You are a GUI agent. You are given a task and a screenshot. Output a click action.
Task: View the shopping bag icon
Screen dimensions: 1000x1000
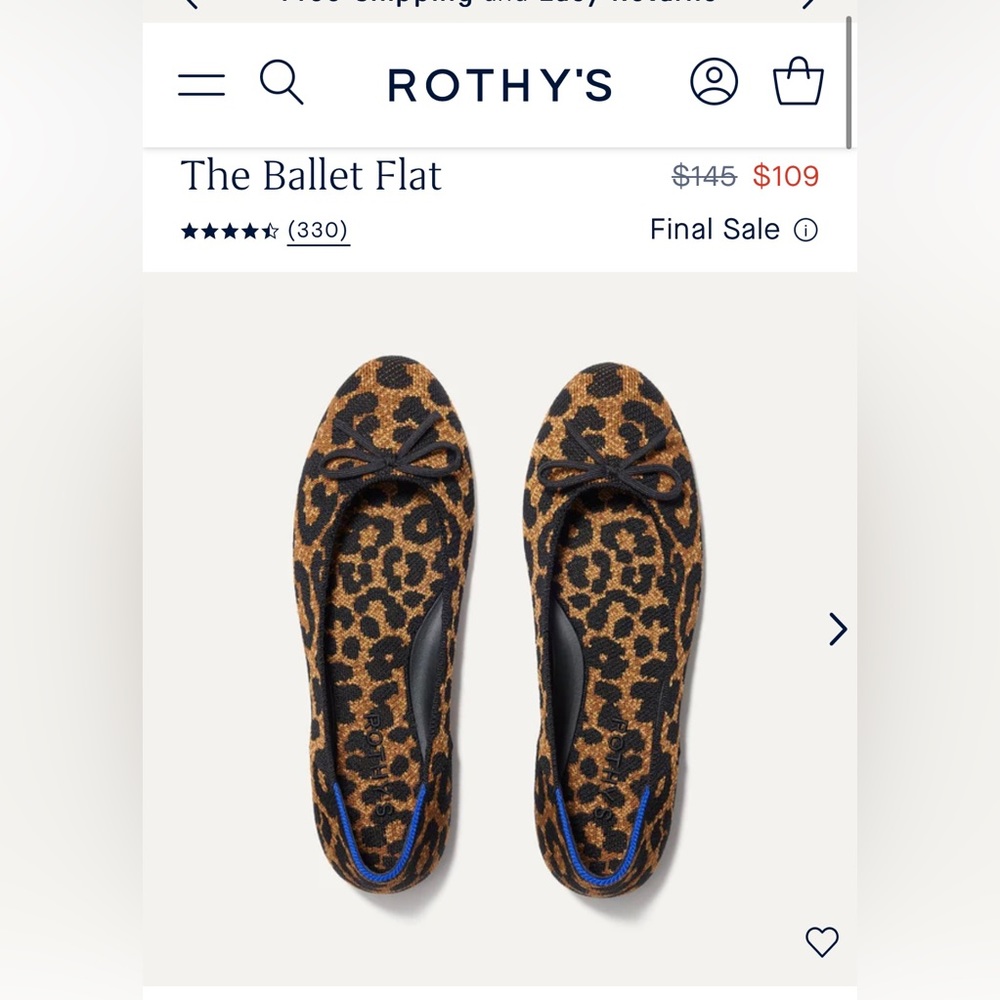(x=797, y=84)
